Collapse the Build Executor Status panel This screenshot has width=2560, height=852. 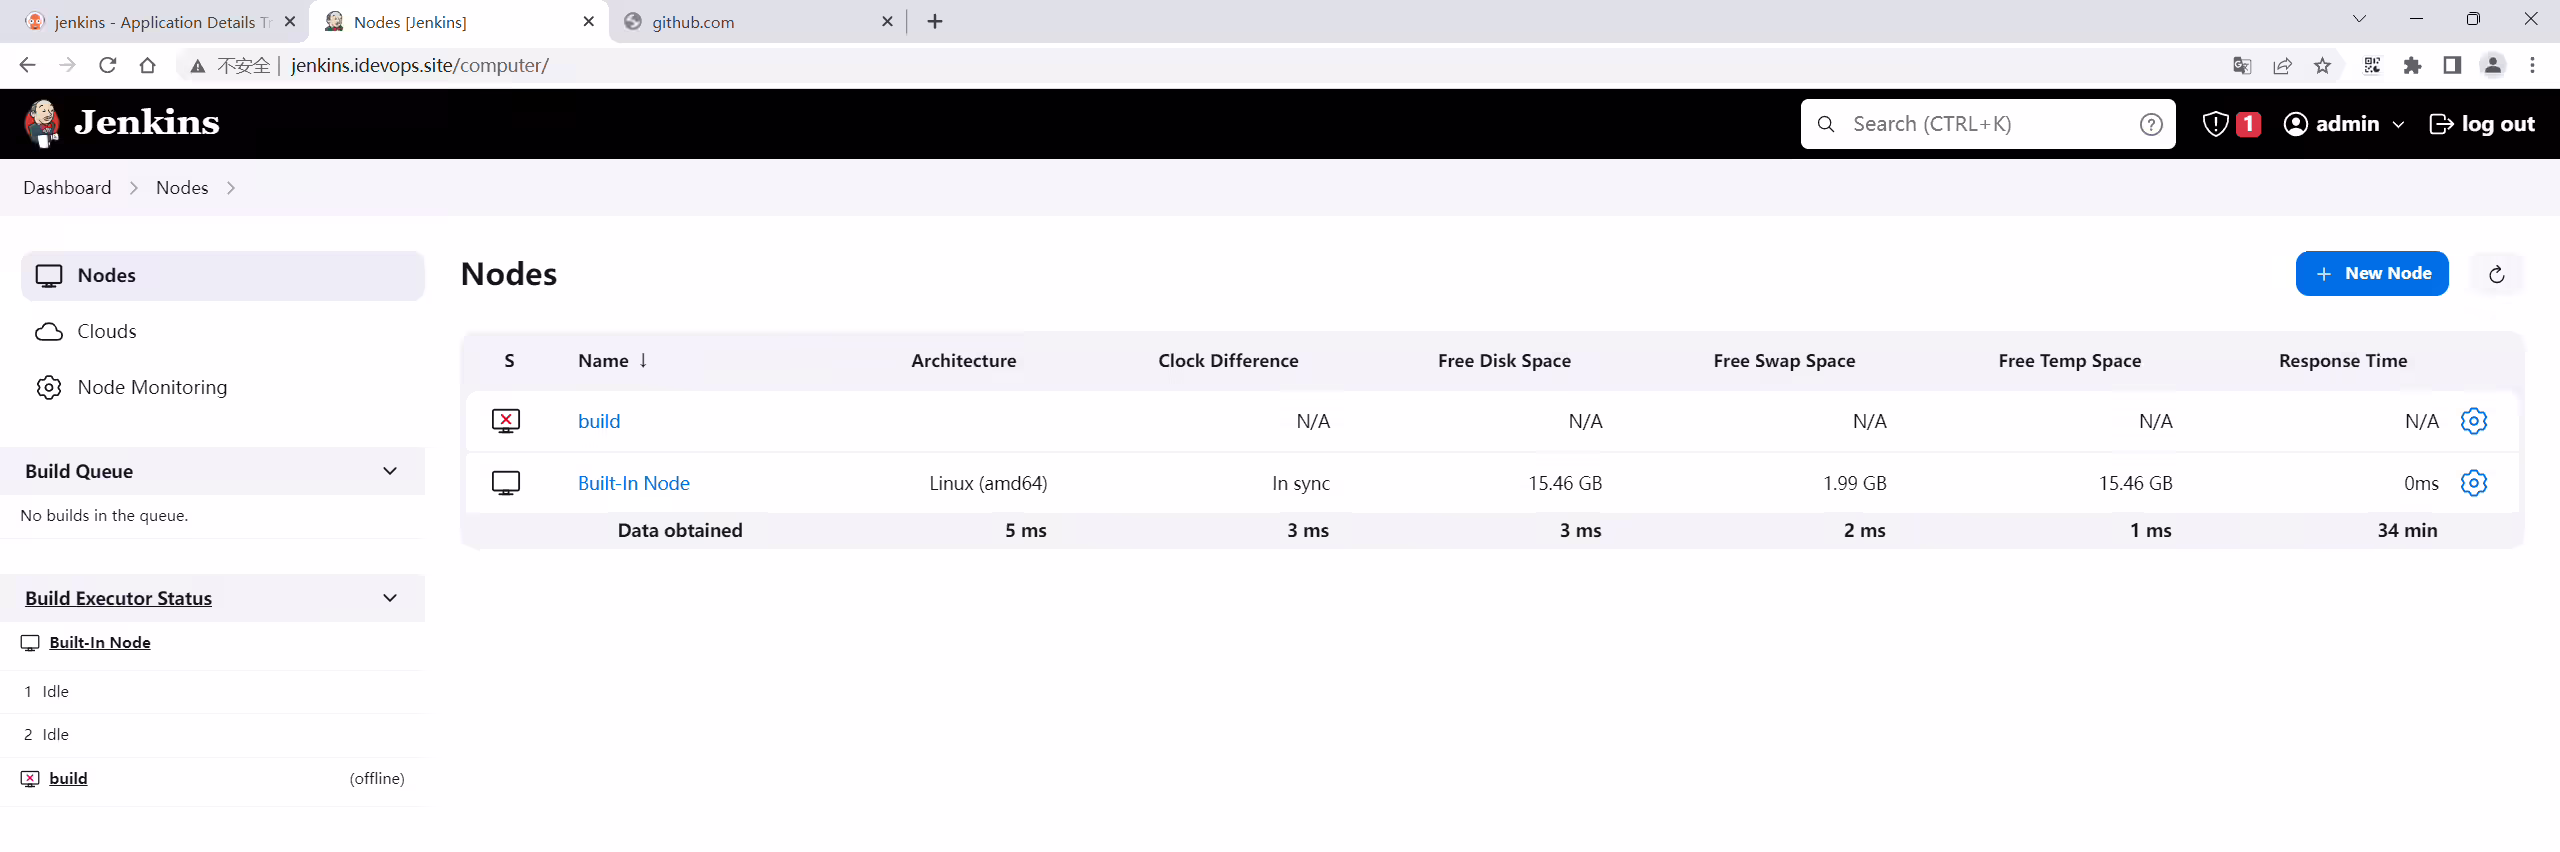pyautogui.click(x=390, y=598)
